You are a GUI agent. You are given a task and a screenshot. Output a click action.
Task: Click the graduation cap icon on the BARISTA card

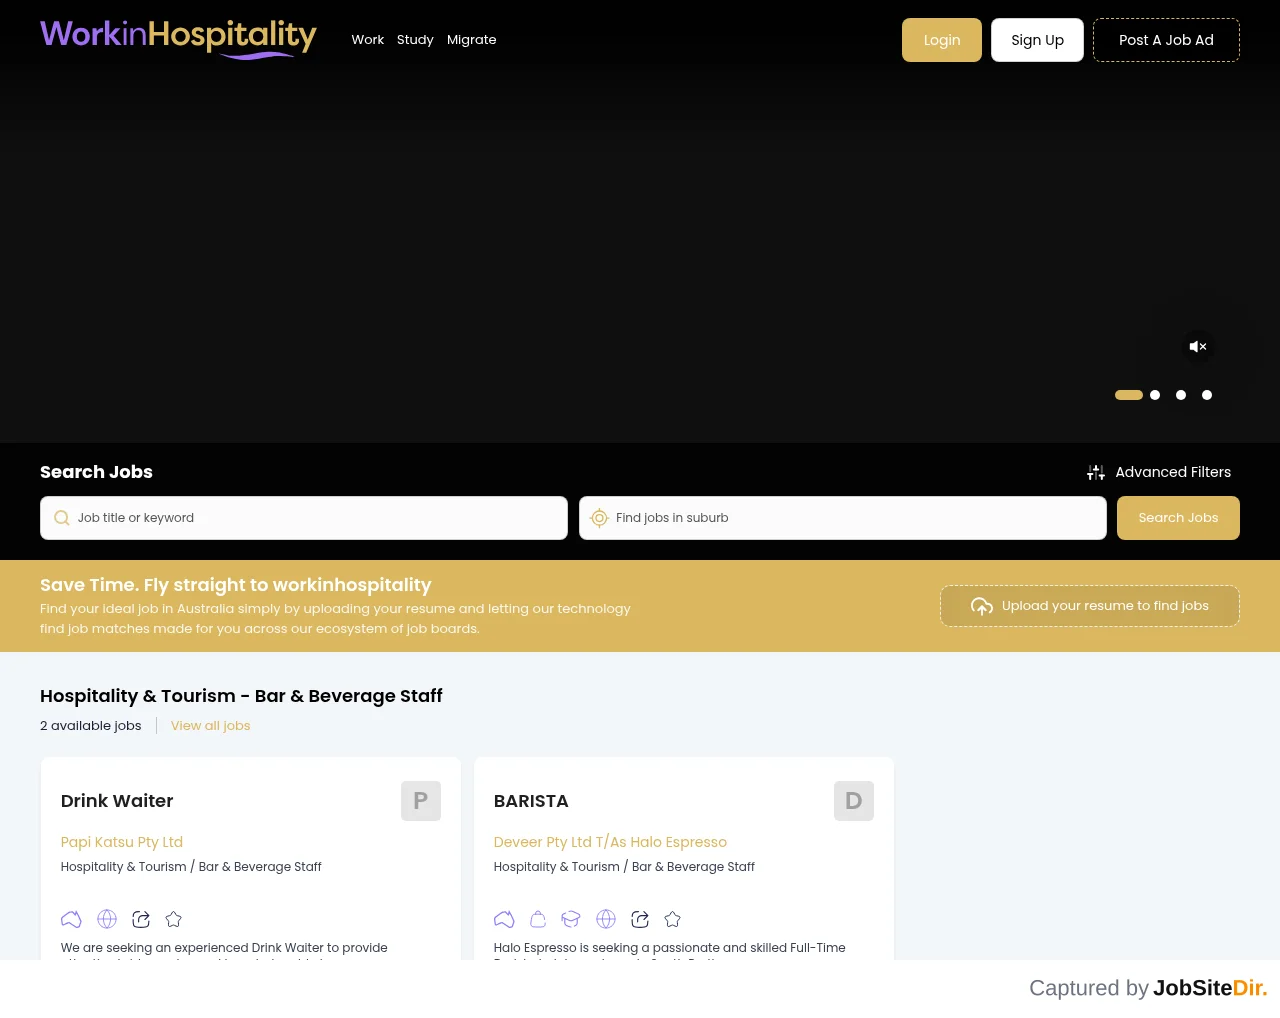[571, 919]
